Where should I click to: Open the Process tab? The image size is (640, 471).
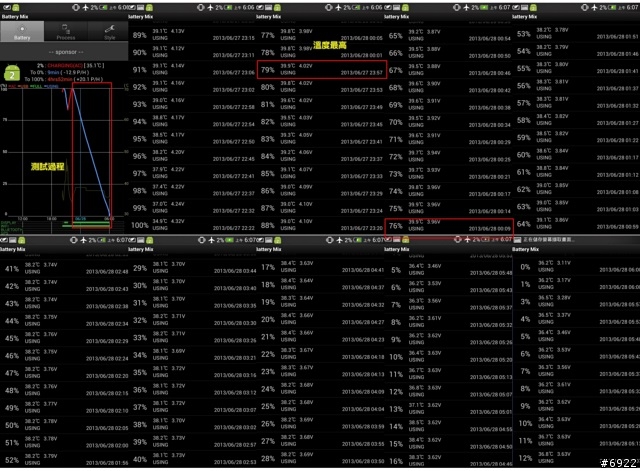point(66,31)
